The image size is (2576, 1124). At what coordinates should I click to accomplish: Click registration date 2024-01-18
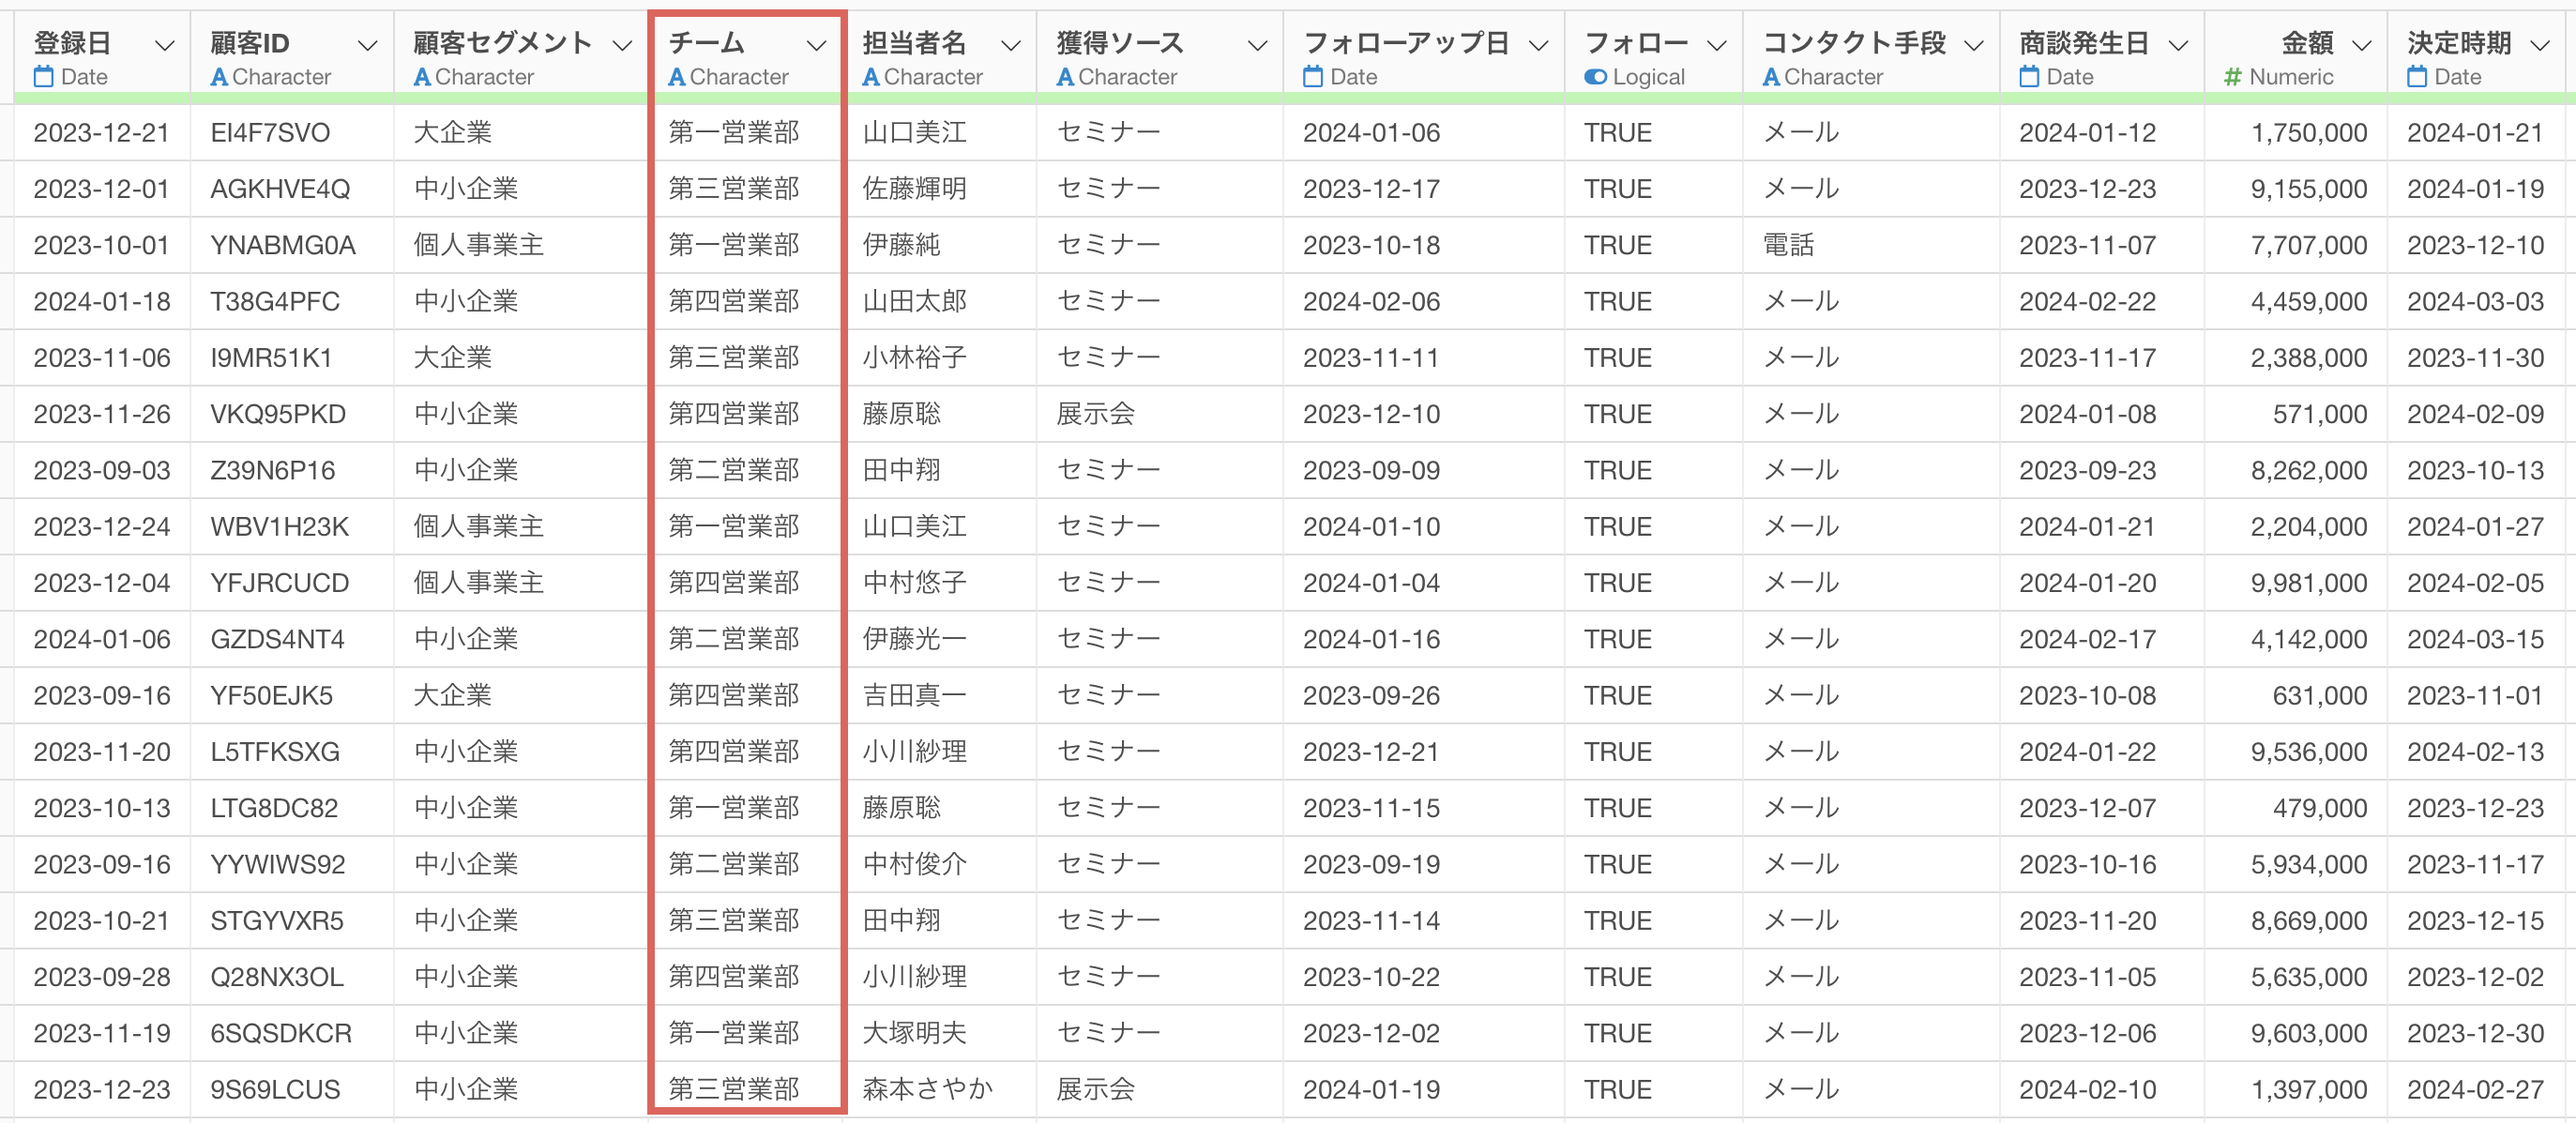click(x=102, y=301)
